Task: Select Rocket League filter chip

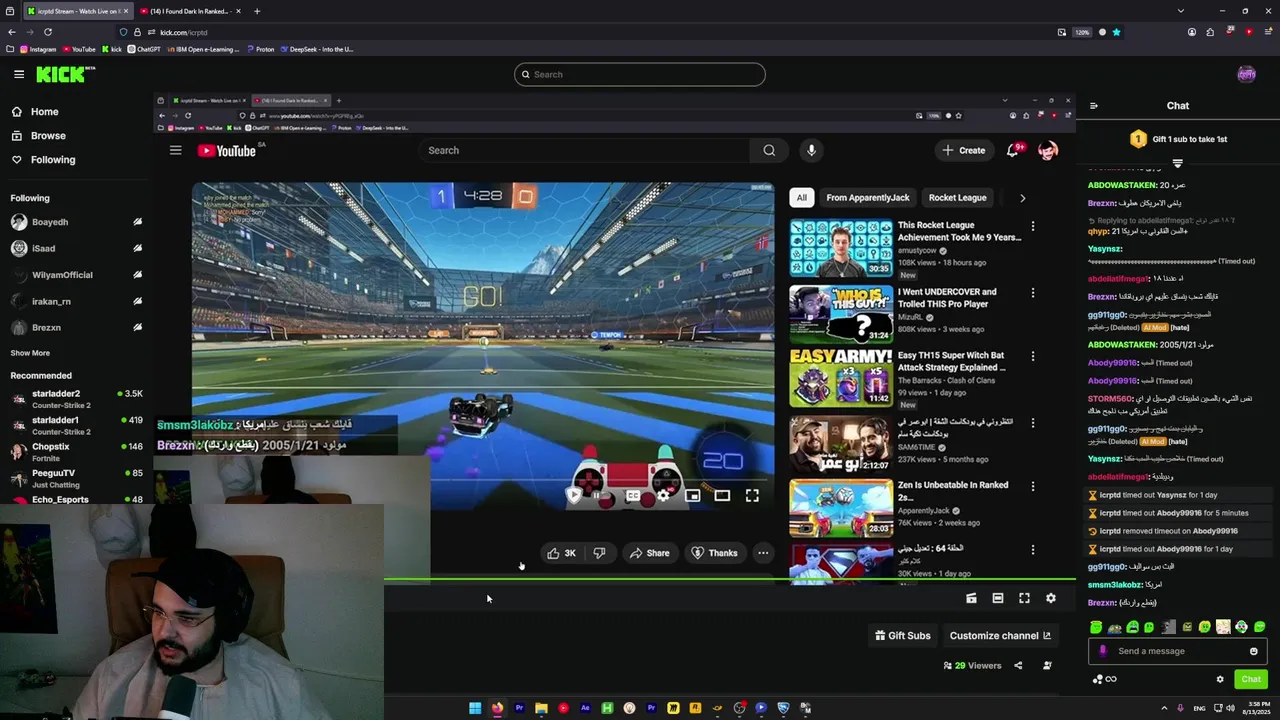Action: click(957, 198)
